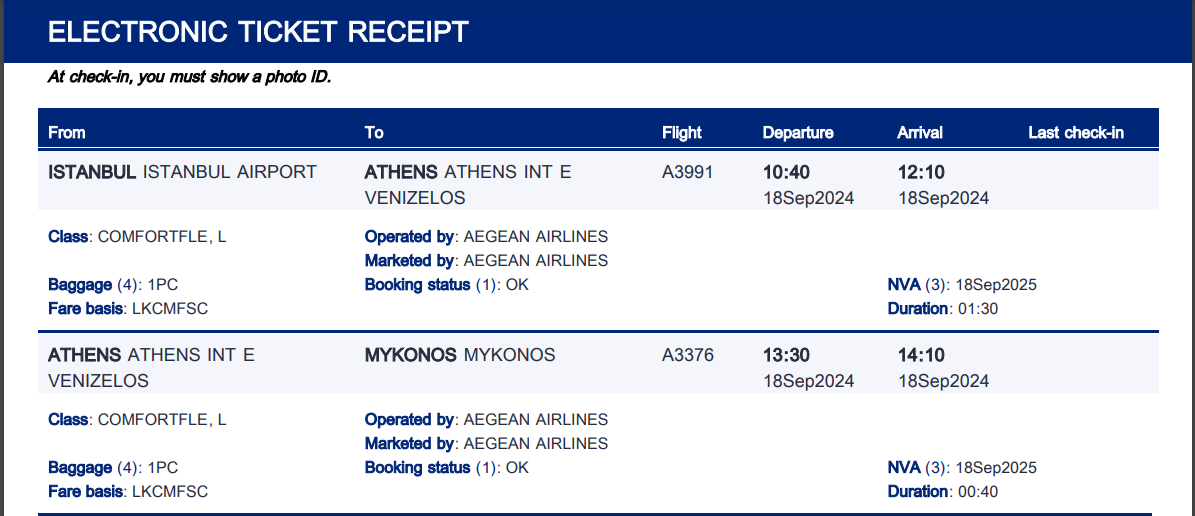Image resolution: width=1195 pixels, height=516 pixels.
Task: Click the MYKONOS MYKONOS destination text
Action: (460, 355)
